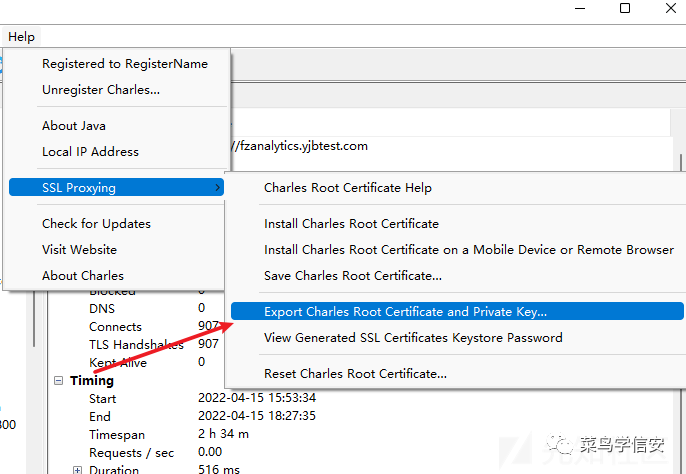Select the DNS row label

tap(102, 309)
